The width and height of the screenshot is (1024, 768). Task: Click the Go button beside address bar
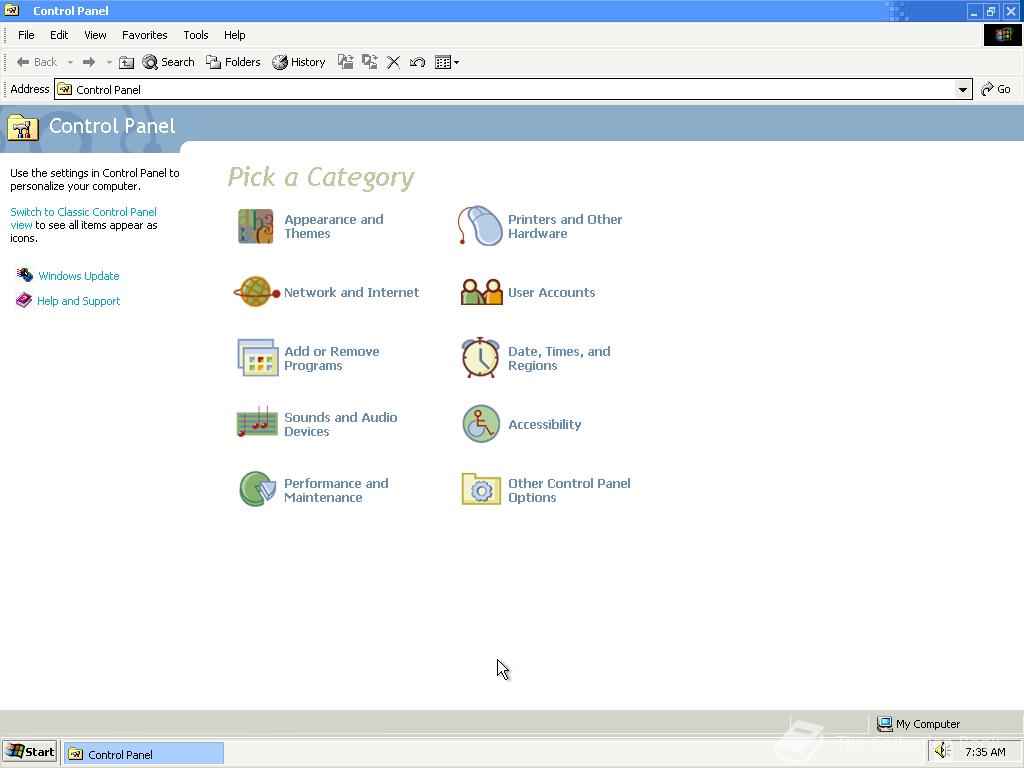(x=996, y=89)
